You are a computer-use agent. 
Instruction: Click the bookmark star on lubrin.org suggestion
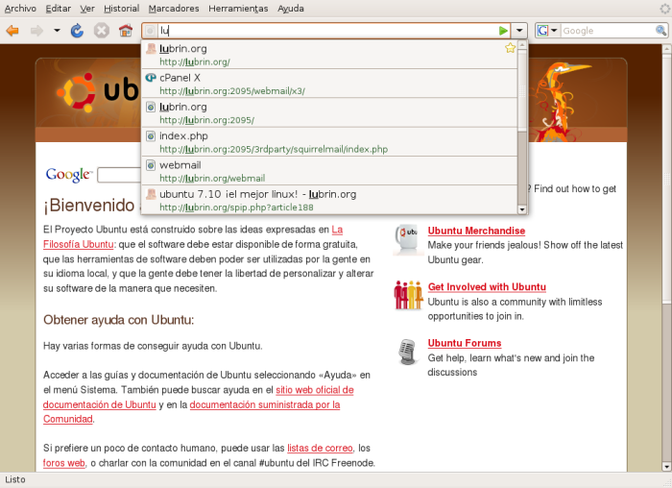click(x=510, y=48)
